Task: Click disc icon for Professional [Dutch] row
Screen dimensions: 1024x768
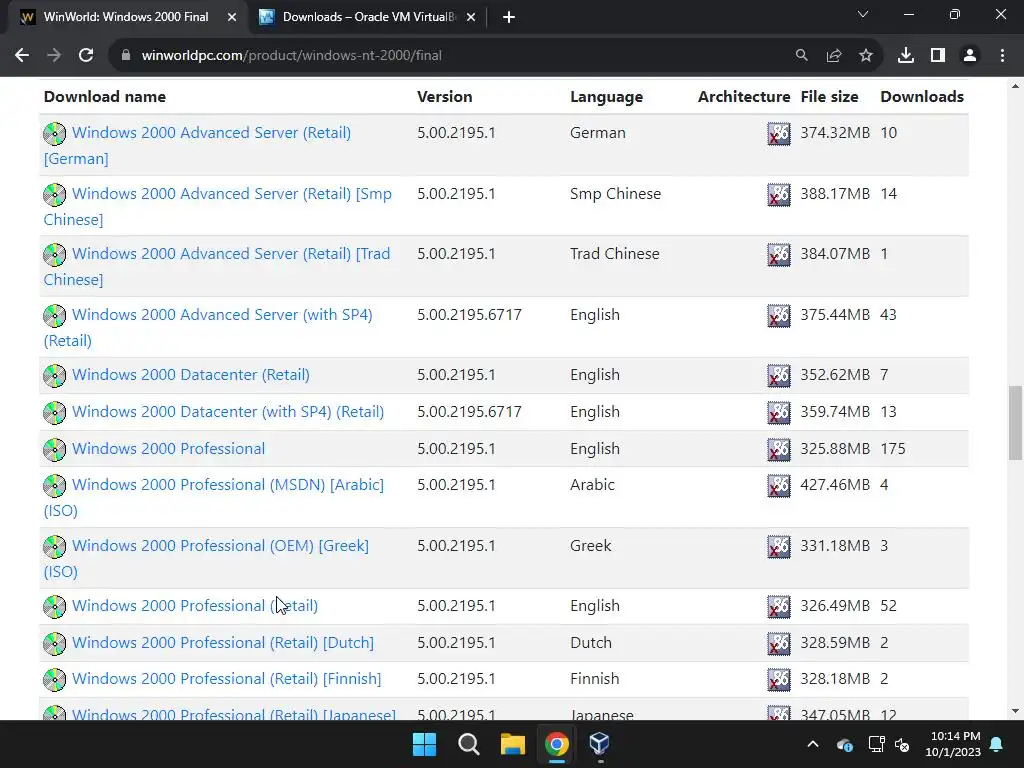Action: click(55, 643)
